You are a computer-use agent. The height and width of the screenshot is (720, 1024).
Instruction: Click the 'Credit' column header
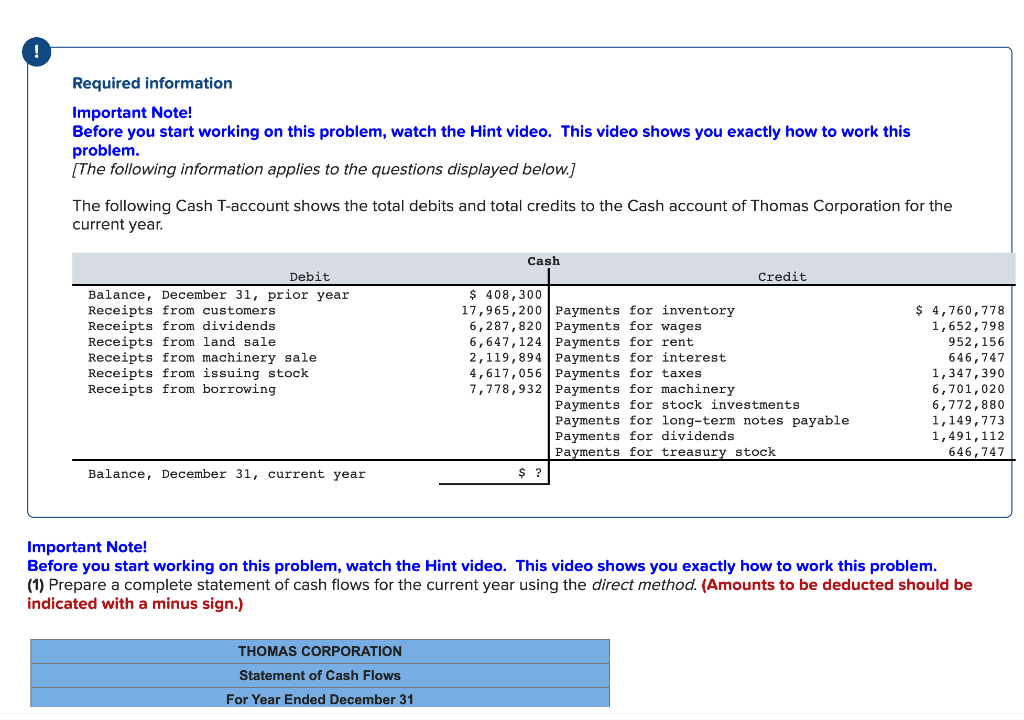click(x=782, y=276)
